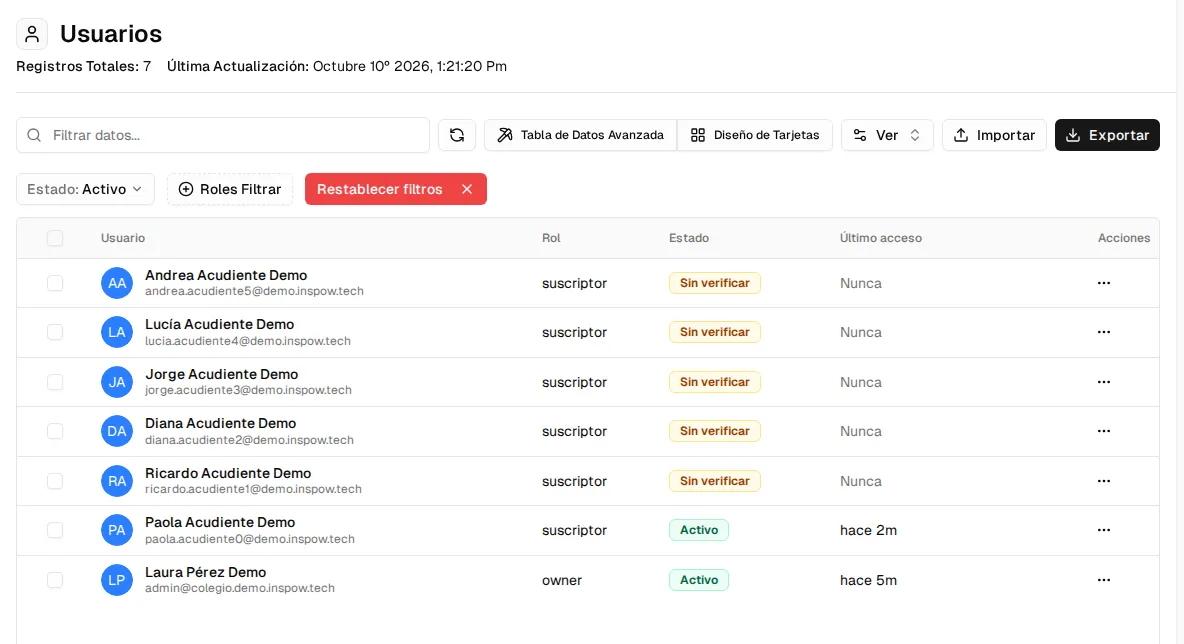Click email paola.acudiente0@demo.inspow.tech

point(250,539)
